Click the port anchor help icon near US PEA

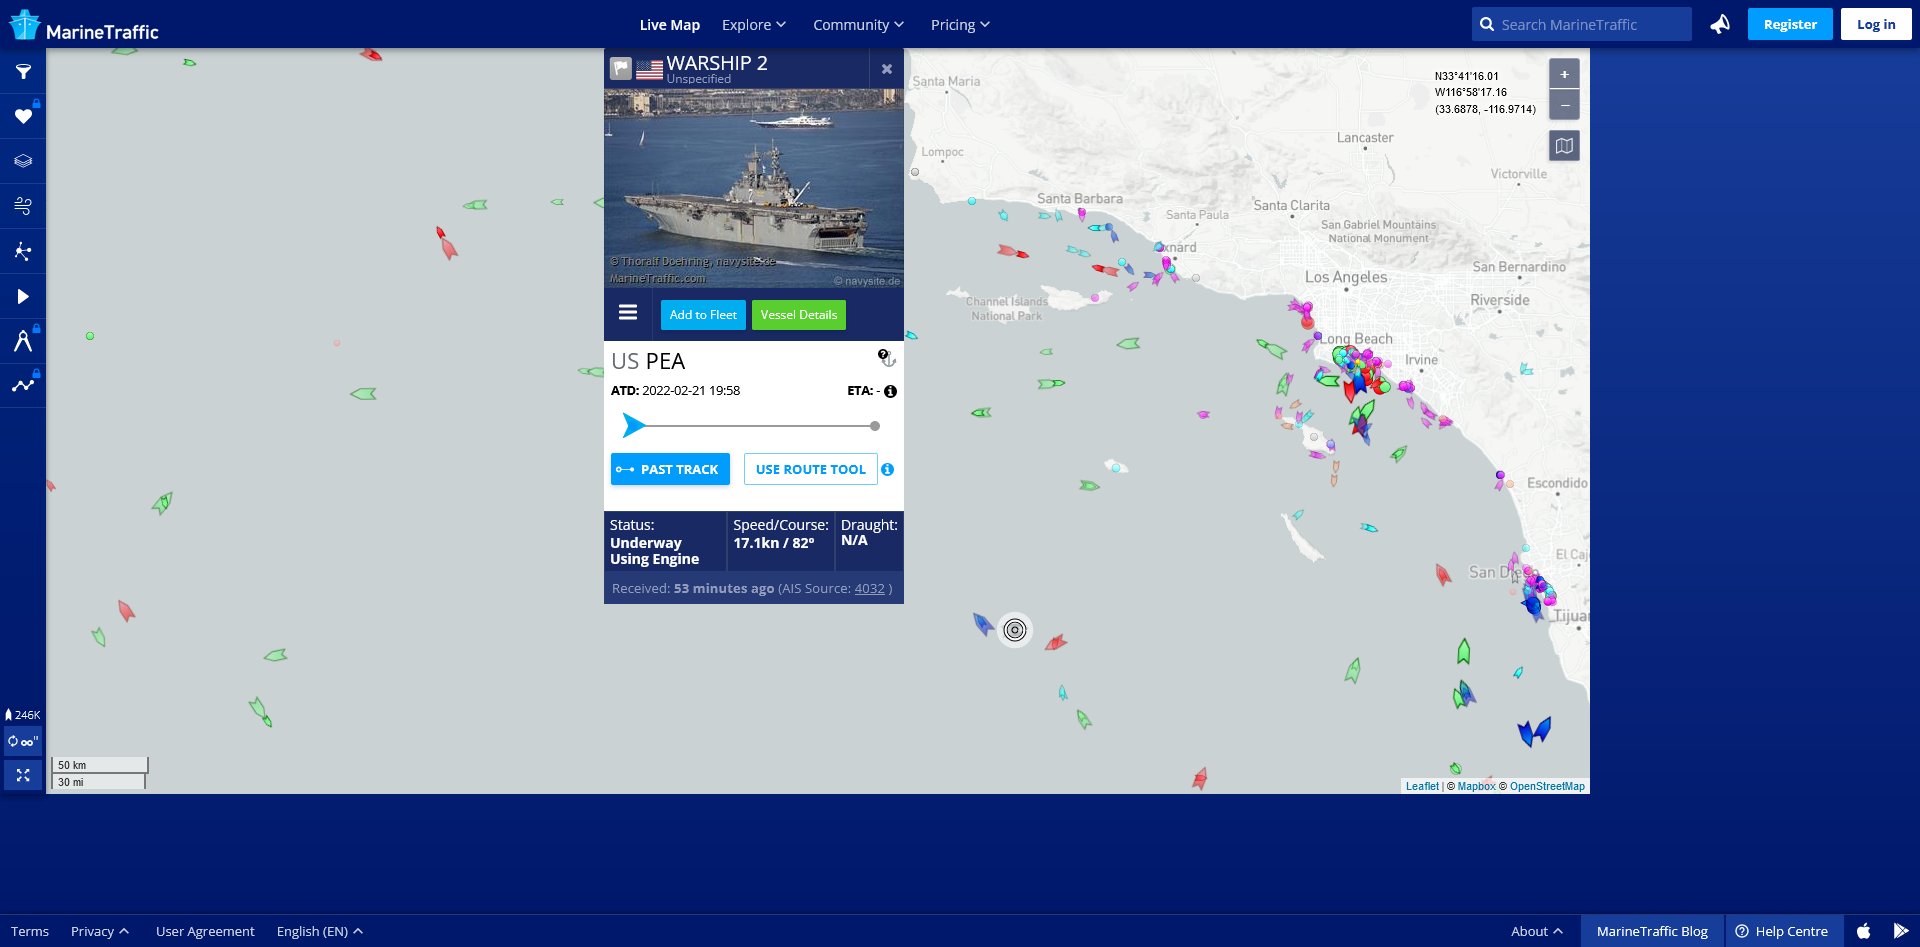[x=886, y=358]
